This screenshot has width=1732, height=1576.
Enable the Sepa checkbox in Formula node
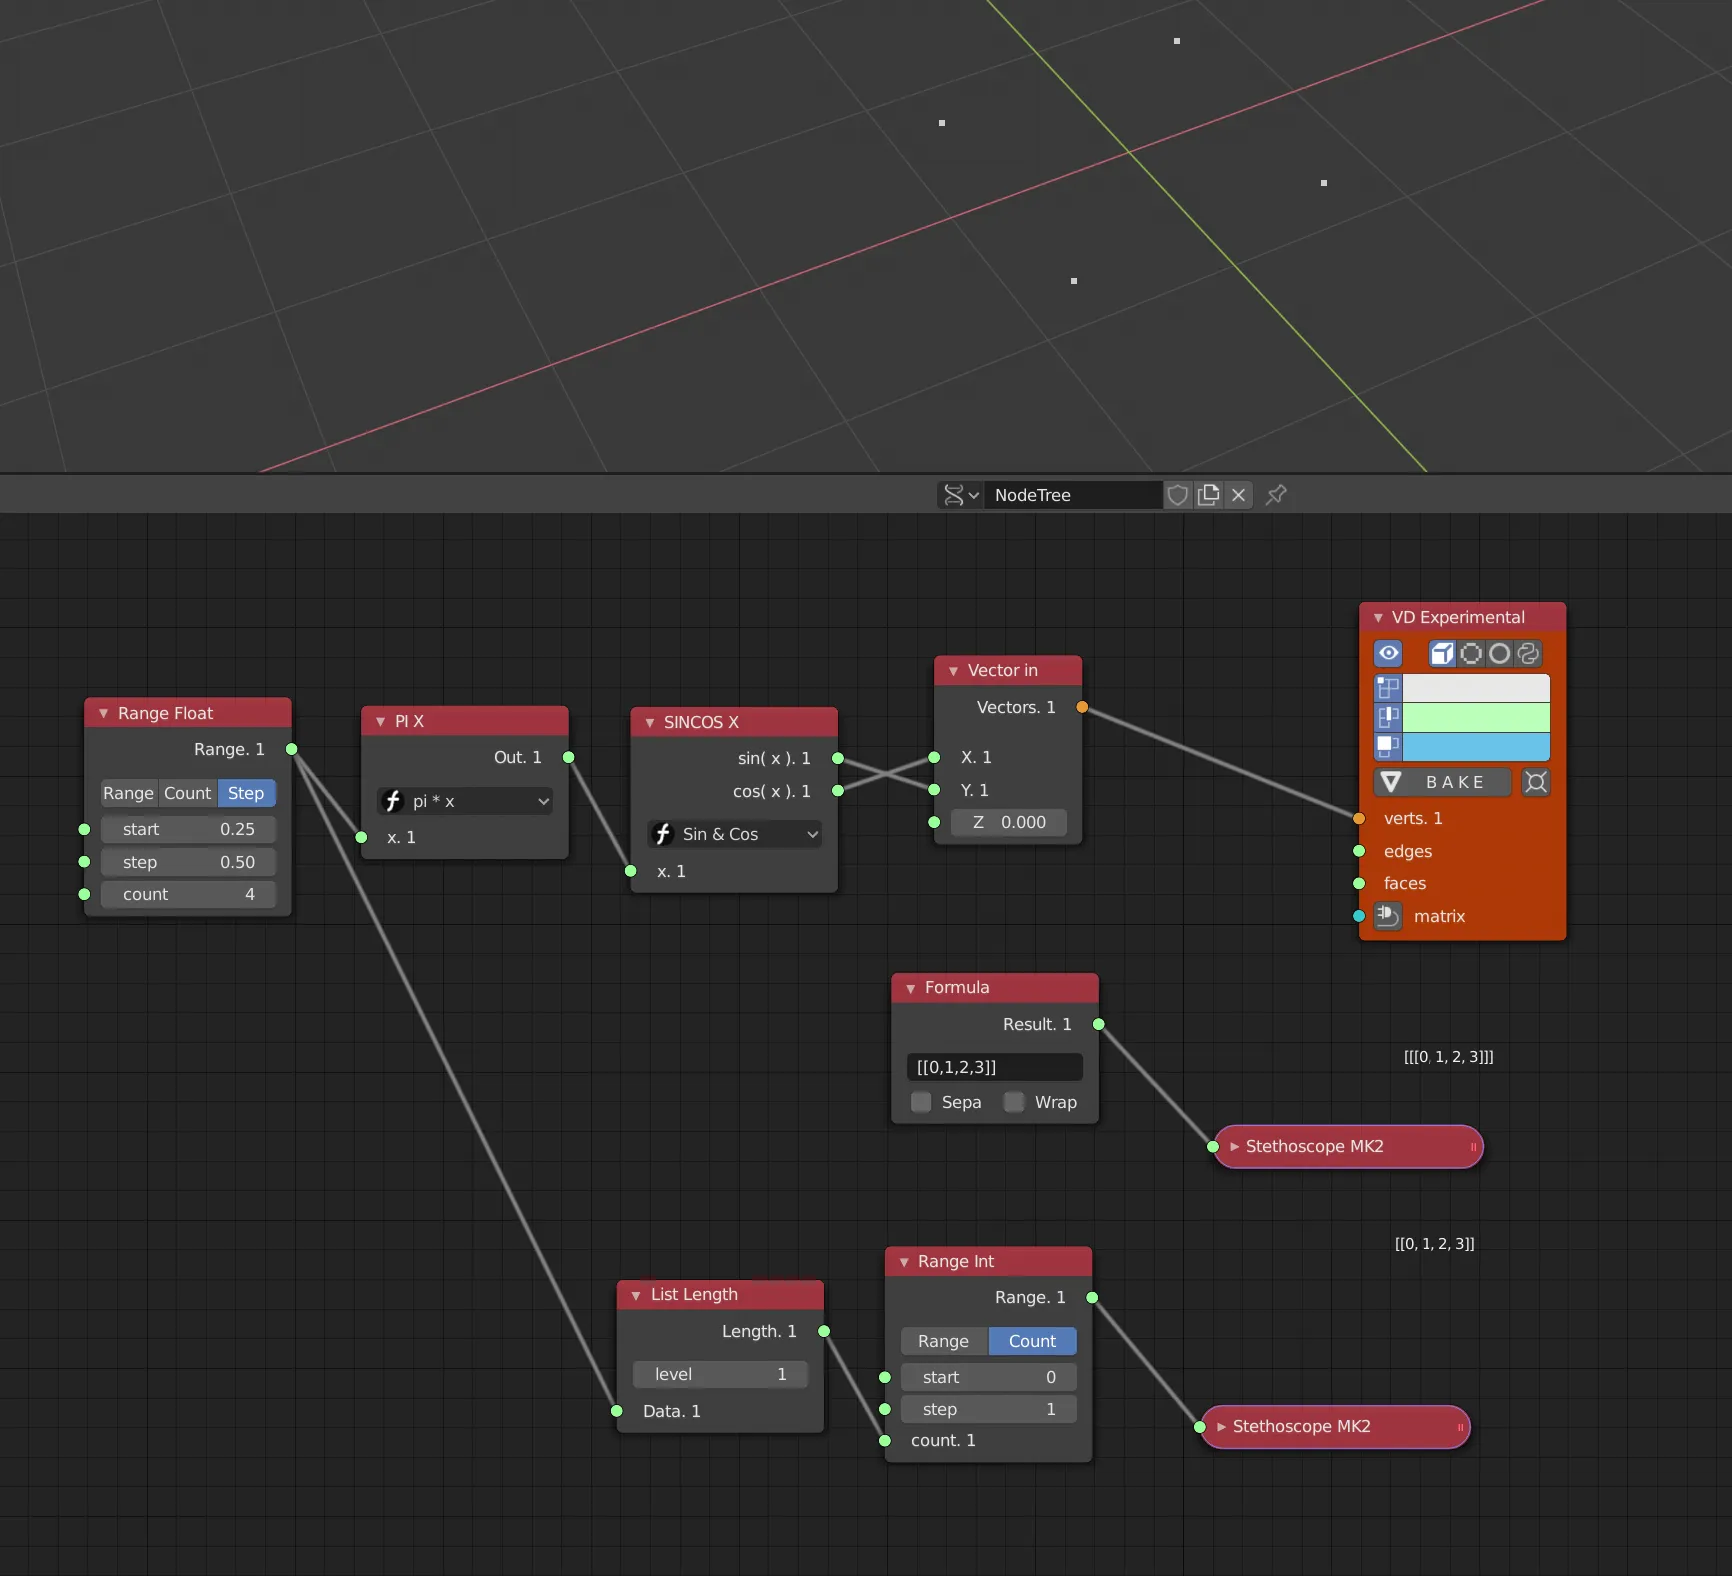pyautogui.click(x=921, y=1102)
